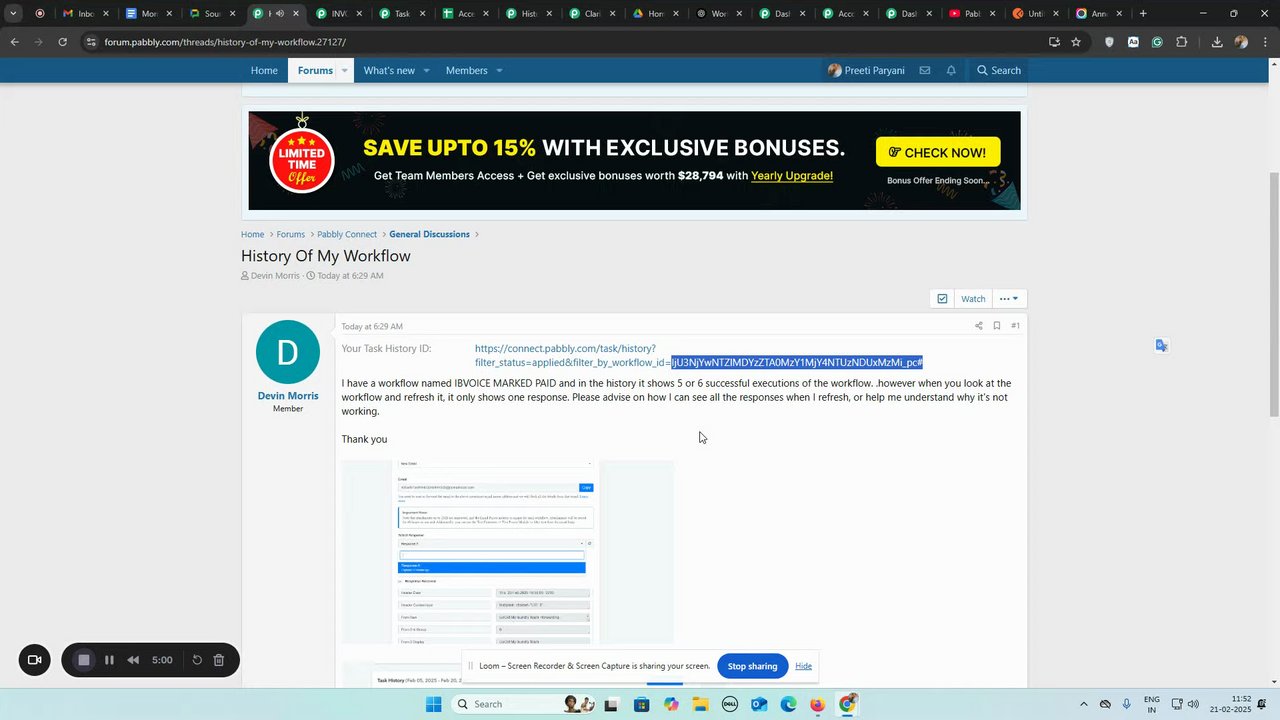The image size is (1280, 720).
Task: Reload the page
Action: (x=62, y=42)
